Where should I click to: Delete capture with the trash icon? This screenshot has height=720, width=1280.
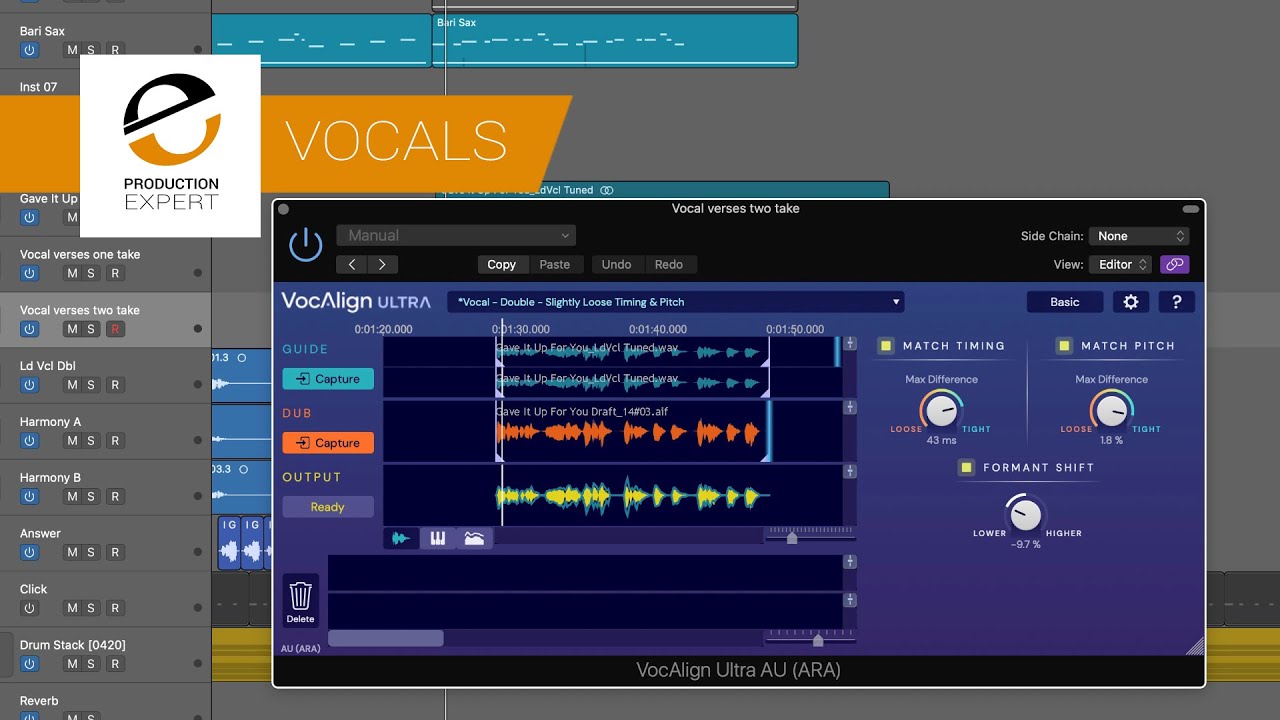[x=301, y=600]
